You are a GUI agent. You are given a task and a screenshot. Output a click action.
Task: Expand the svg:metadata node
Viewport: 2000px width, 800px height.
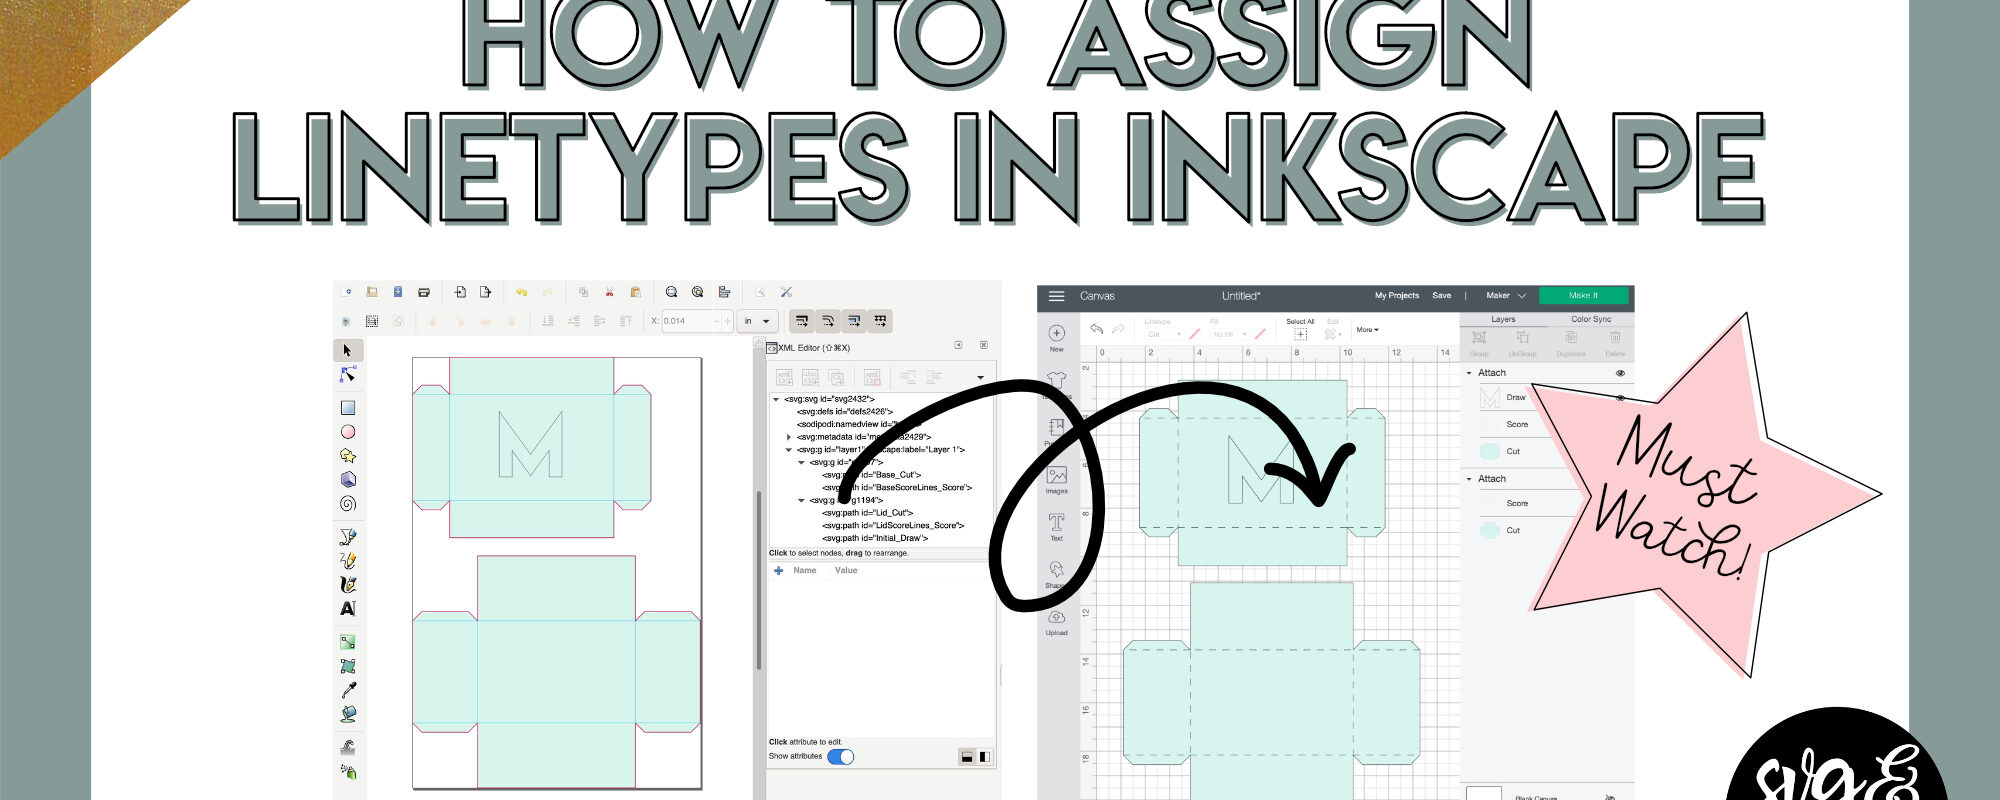click(x=788, y=437)
